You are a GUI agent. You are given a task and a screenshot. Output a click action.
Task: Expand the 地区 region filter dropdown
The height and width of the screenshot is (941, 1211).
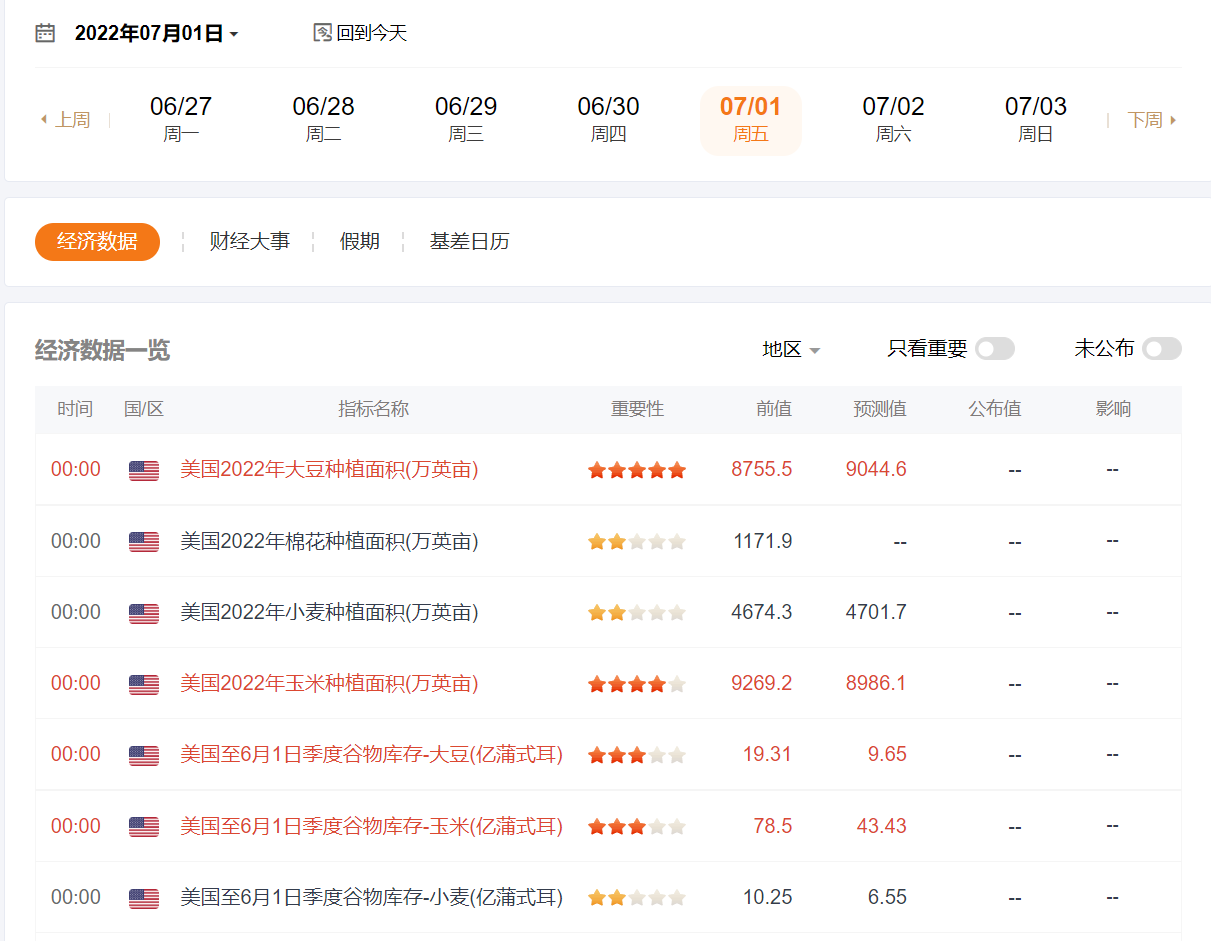[791, 349]
